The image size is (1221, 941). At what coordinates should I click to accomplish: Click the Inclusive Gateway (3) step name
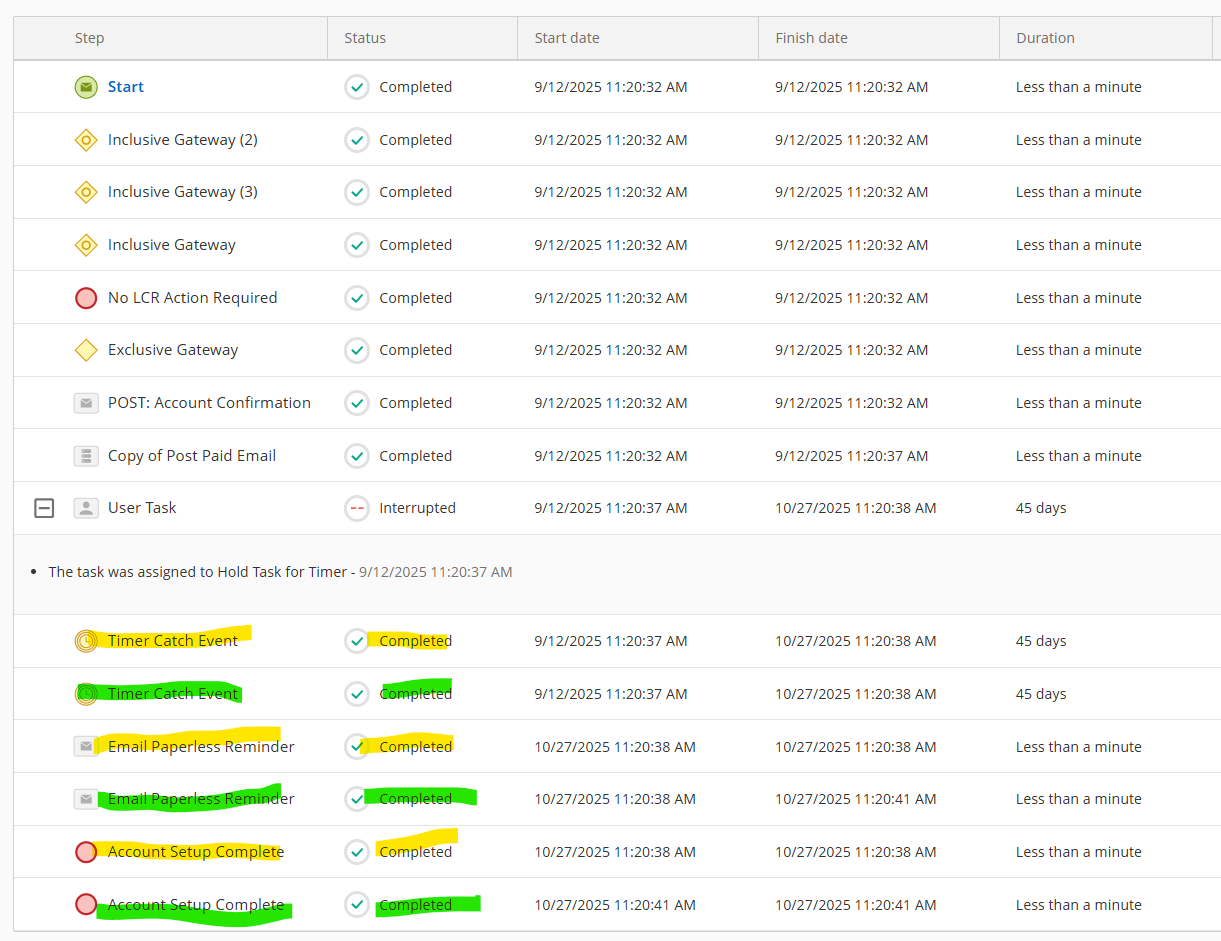click(x=182, y=192)
